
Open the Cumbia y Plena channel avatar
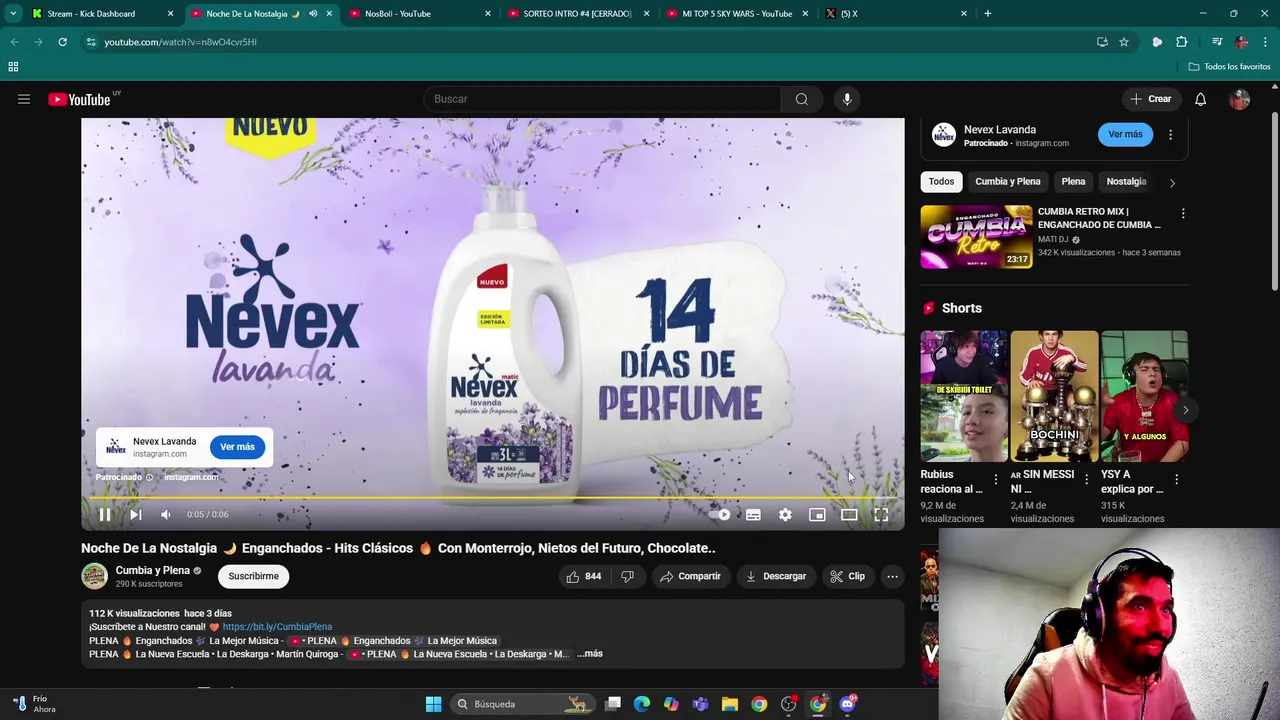pos(94,576)
